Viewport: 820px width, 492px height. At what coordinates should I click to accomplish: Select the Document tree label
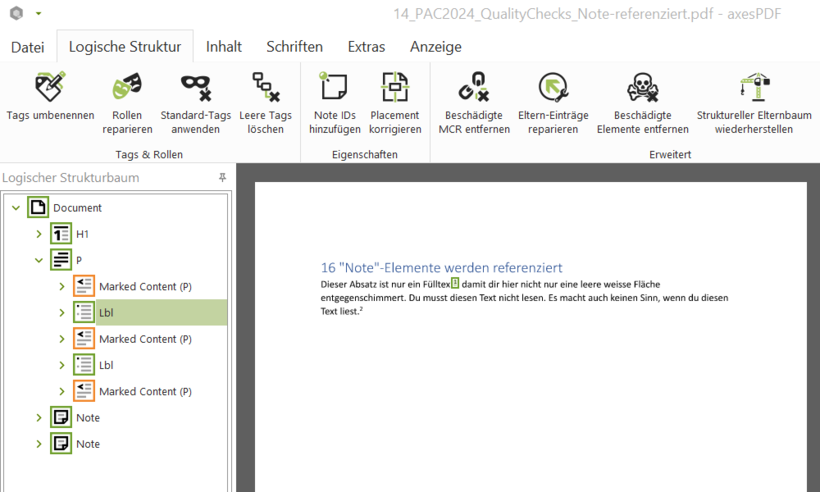click(x=77, y=208)
